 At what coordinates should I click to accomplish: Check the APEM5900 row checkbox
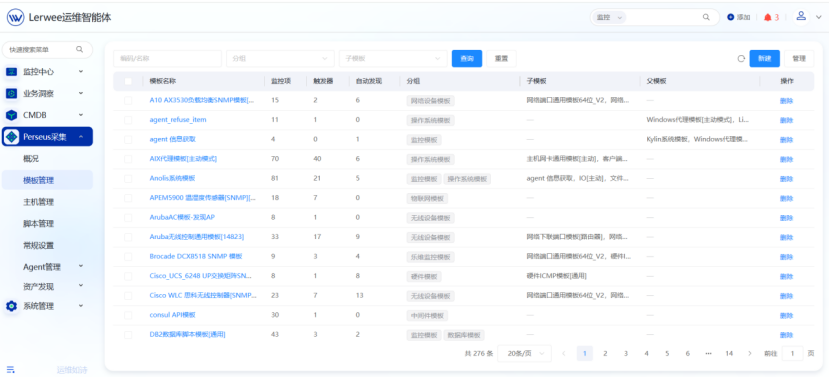tap(128, 198)
